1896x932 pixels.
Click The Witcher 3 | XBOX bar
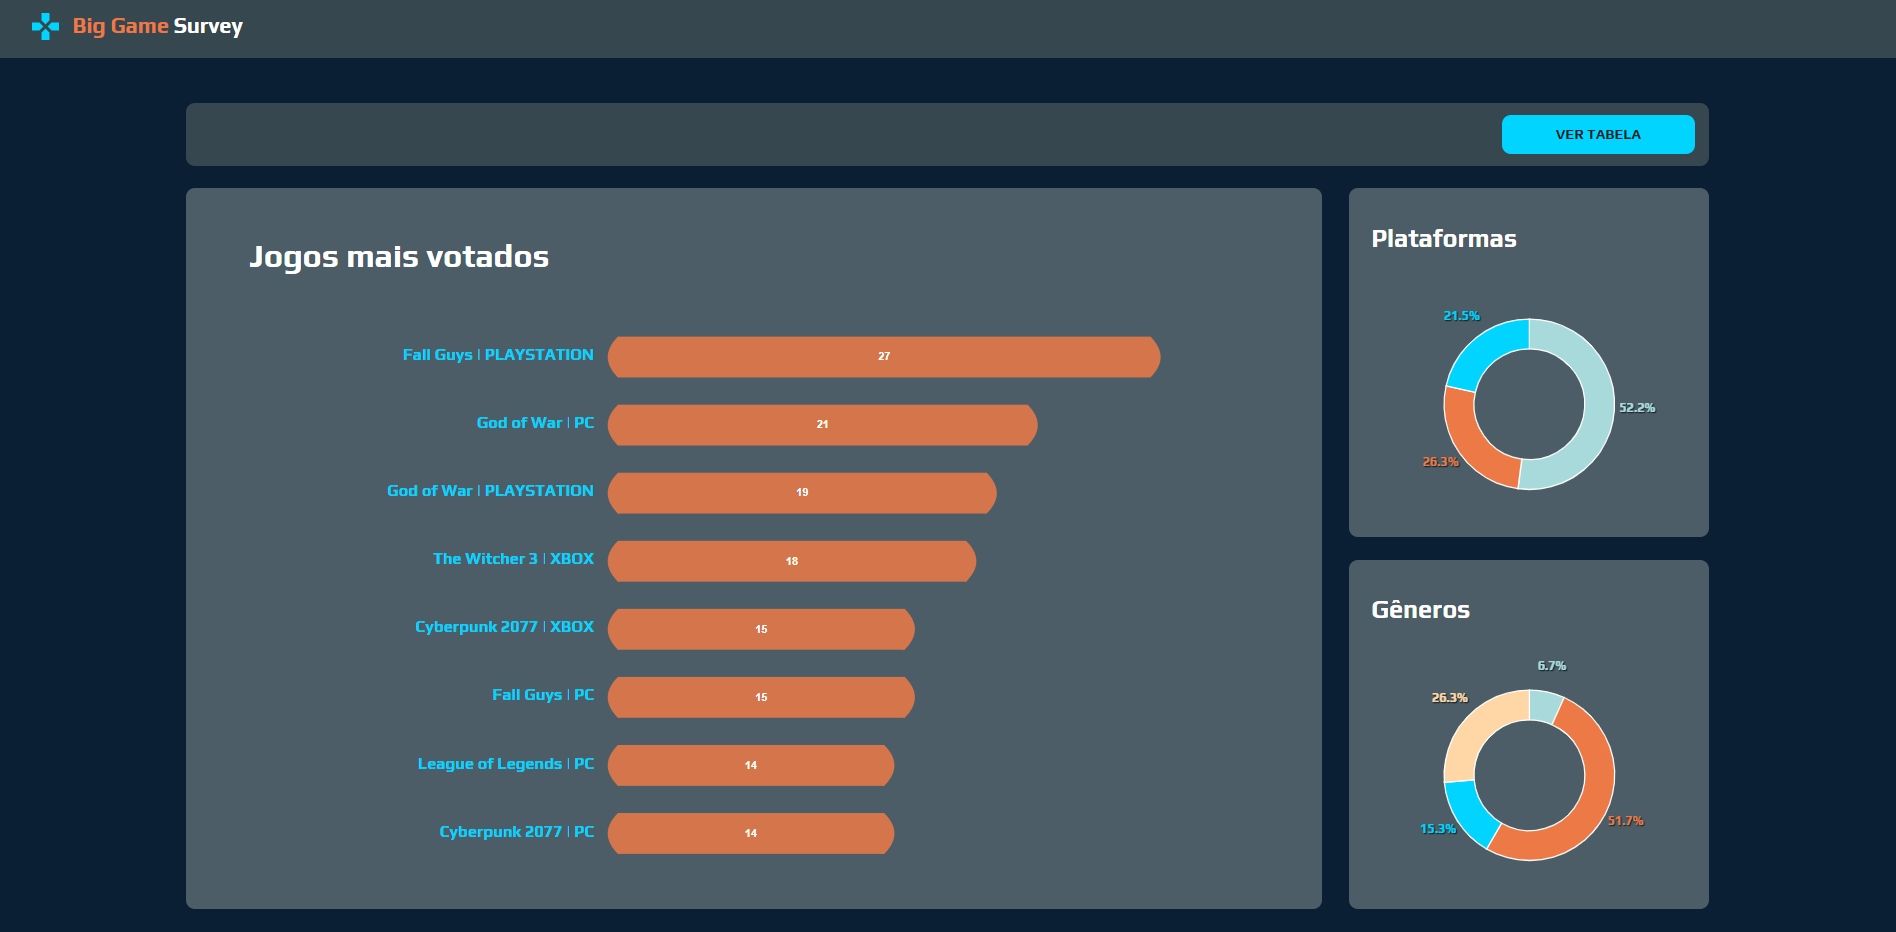[x=792, y=561]
